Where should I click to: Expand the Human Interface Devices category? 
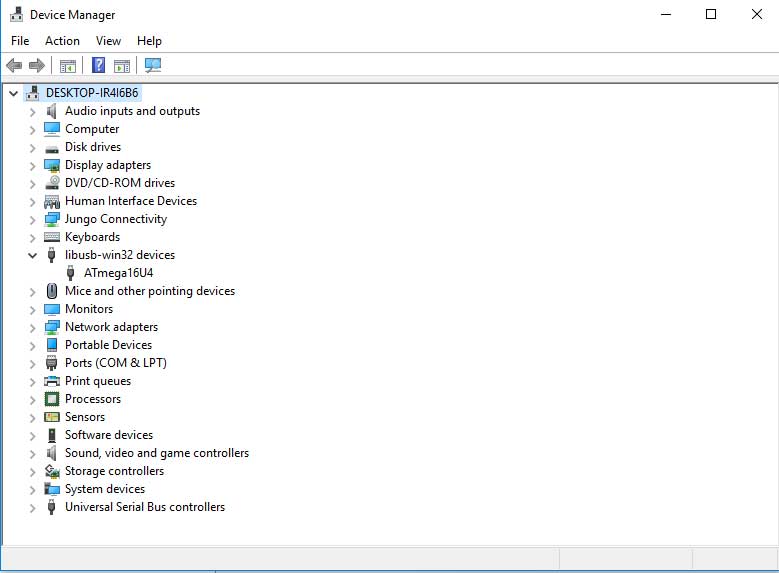33,202
